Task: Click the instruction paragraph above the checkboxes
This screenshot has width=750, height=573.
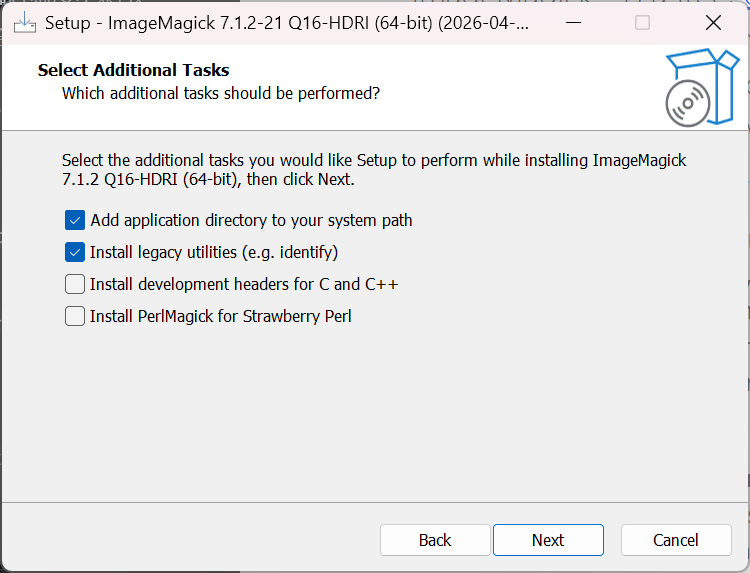Action: (x=374, y=170)
